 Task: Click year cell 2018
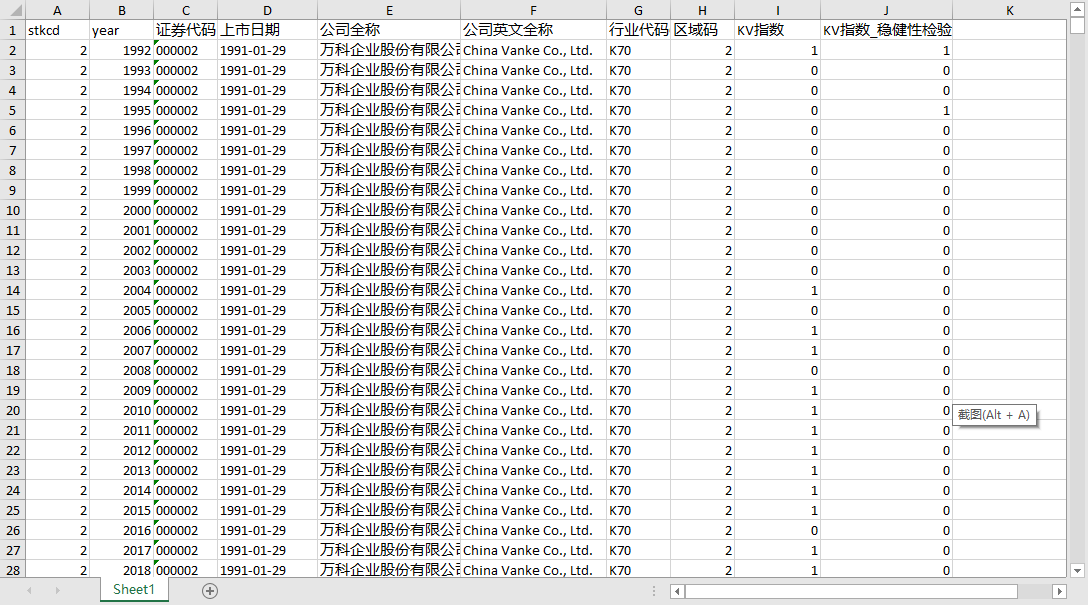coord(121,570)
